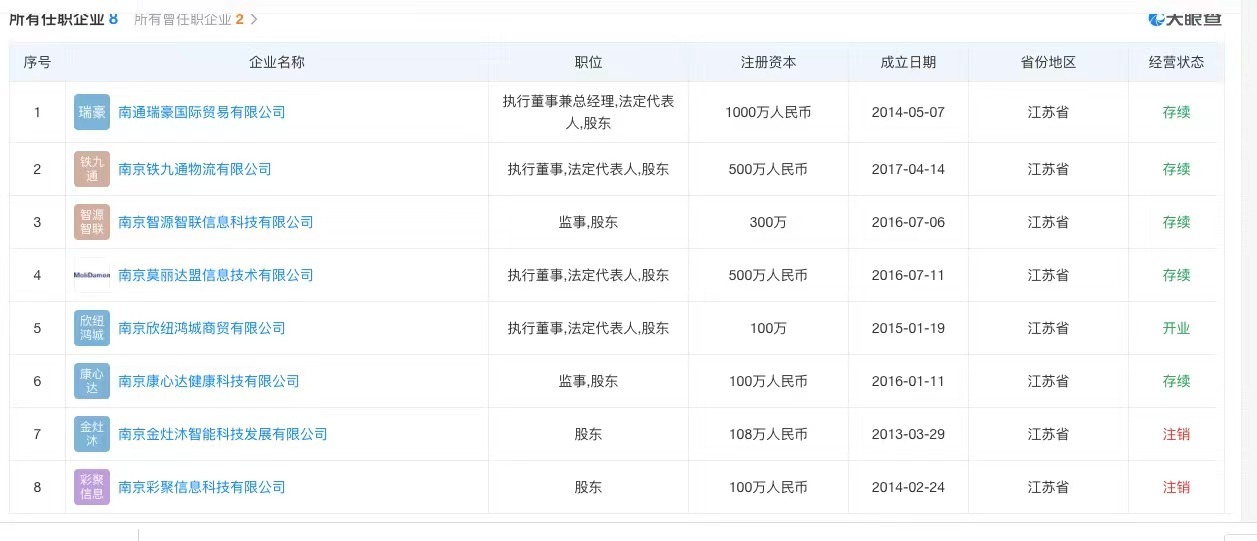Viewport: 1257px width, 541px height.
Task: Open 南京金灶沐智能科技发展有限公司 link
Action: (x=223, y=434)
